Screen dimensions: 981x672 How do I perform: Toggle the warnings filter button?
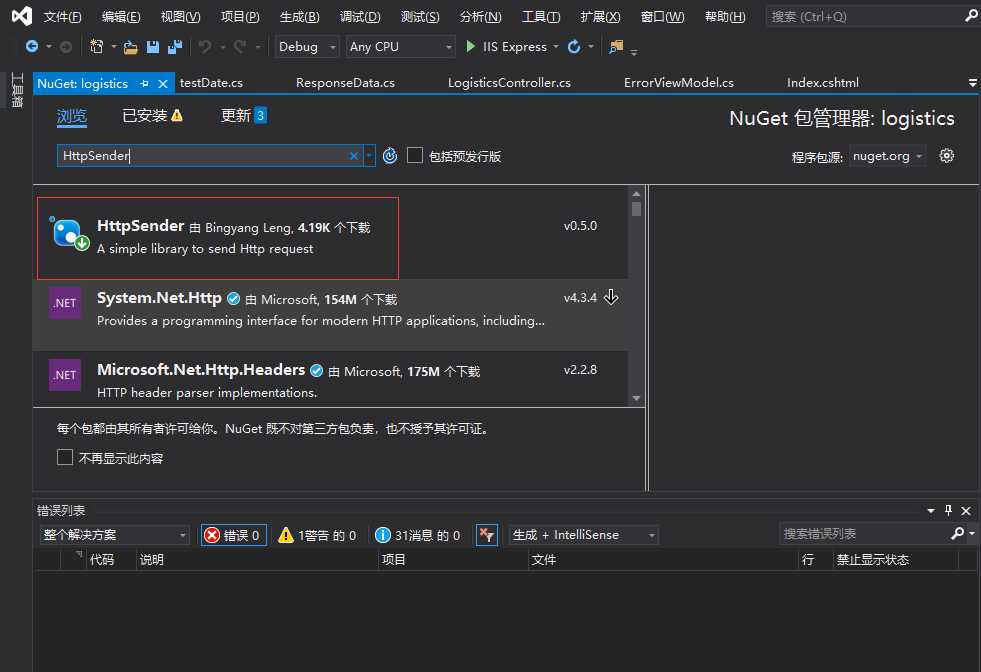pos(317,535)
